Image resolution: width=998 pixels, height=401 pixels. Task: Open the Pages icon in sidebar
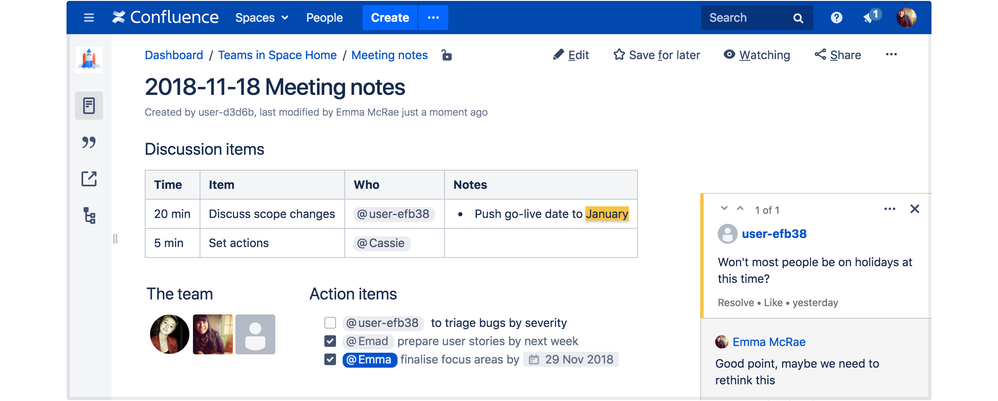coord(89,106)
